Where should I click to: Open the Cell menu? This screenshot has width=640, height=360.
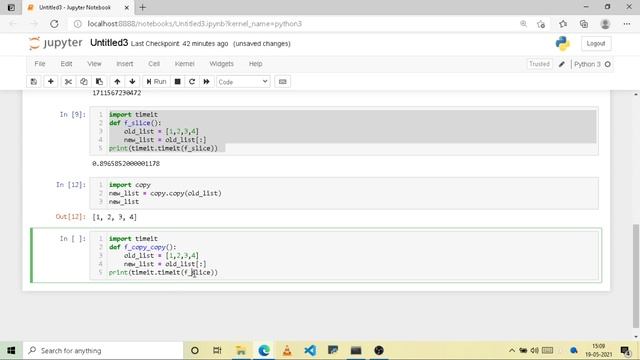[x=154, y=64]
